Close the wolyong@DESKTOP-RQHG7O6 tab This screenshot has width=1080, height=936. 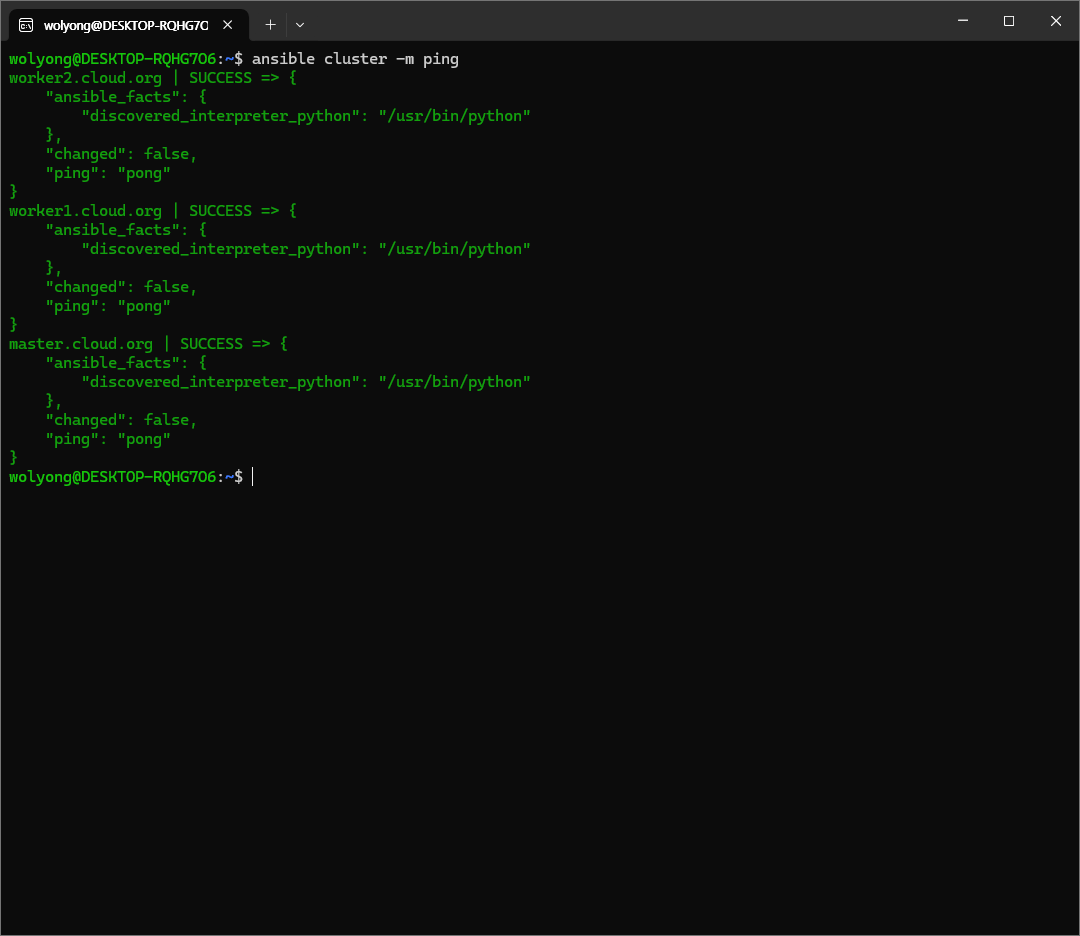[x=227, y=25]
